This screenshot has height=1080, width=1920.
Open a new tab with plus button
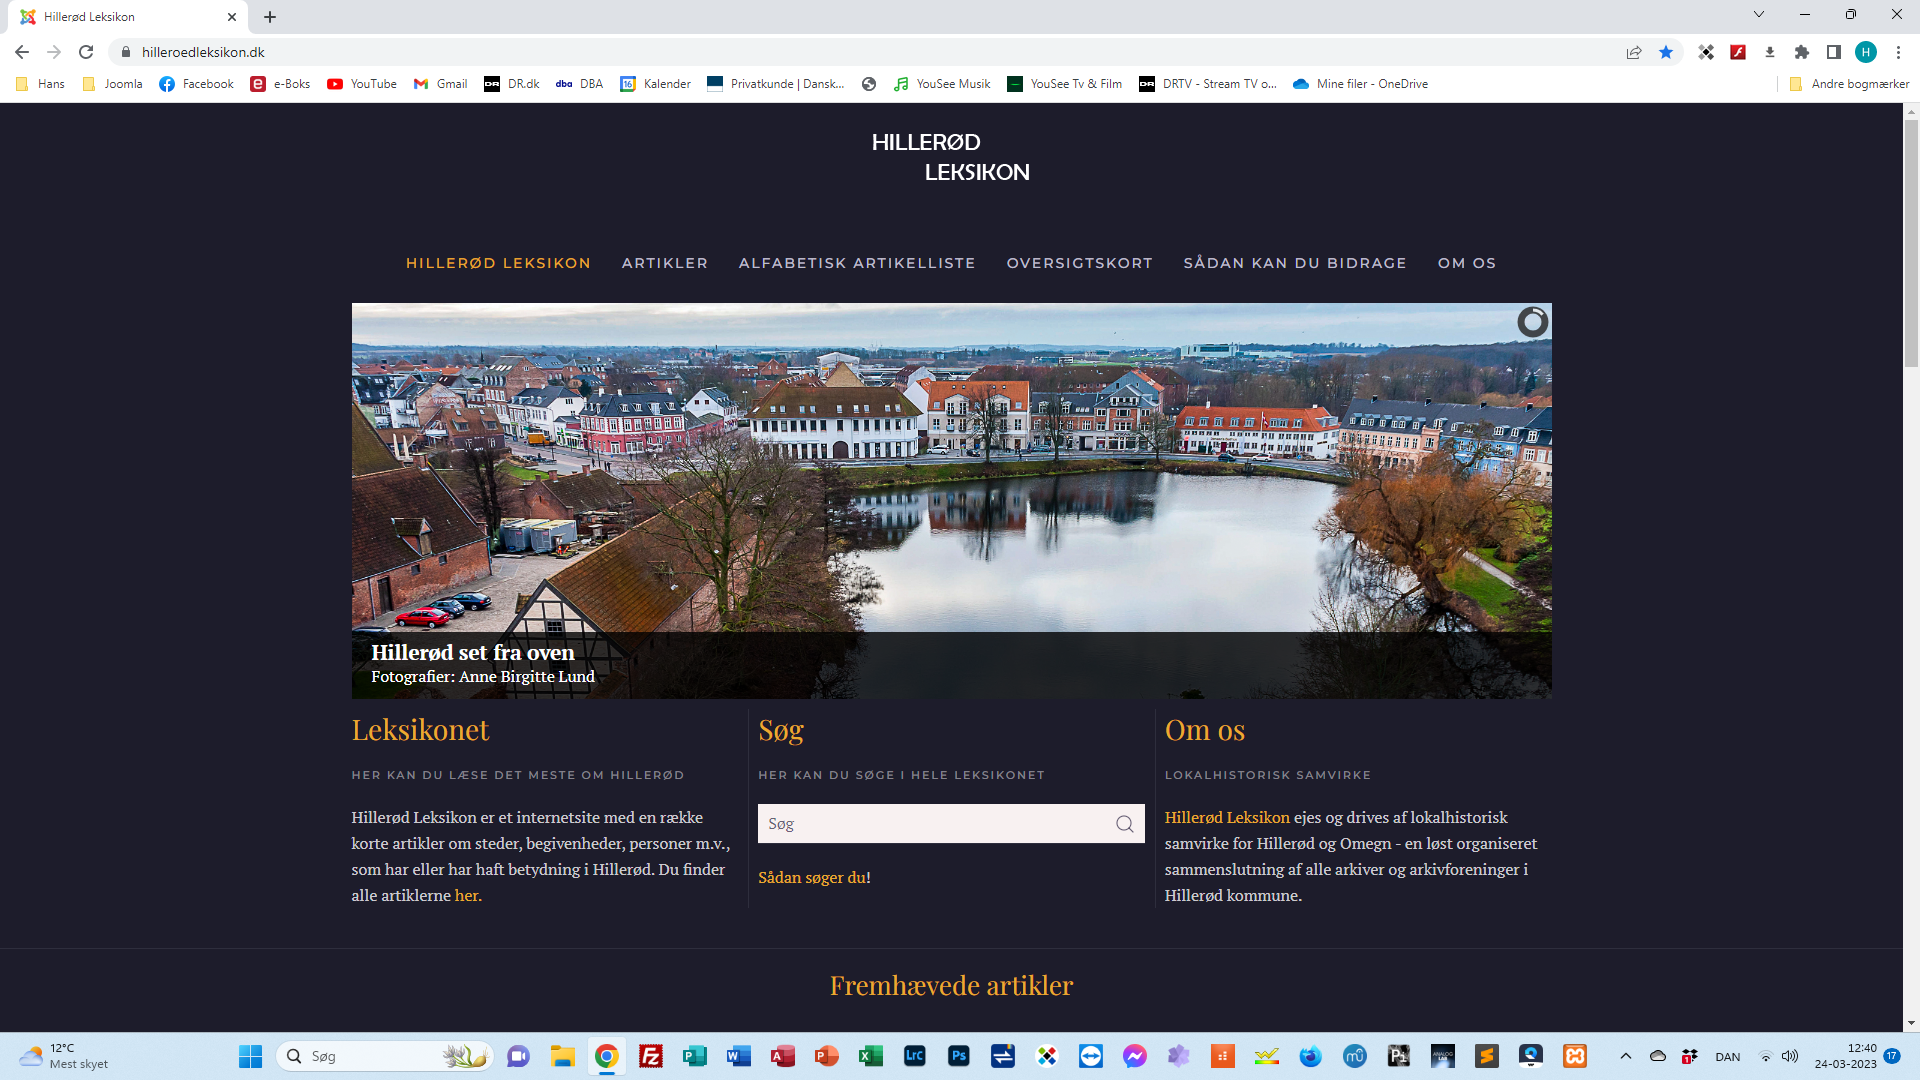pos(270,17)
